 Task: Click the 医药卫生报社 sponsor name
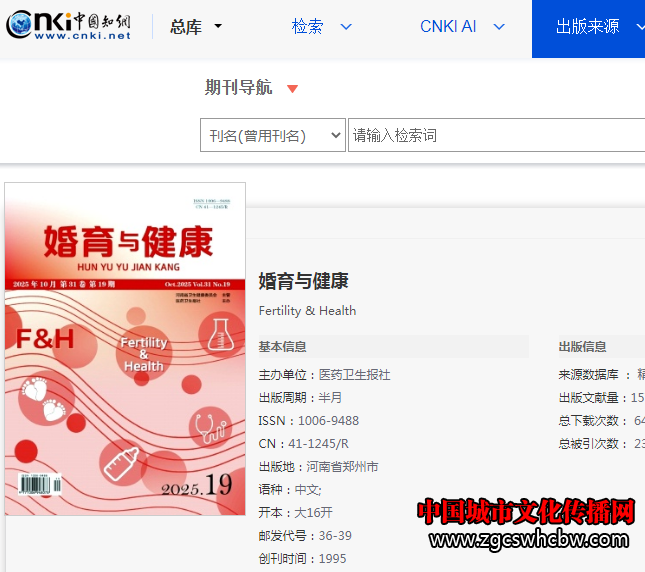point(354,375)
